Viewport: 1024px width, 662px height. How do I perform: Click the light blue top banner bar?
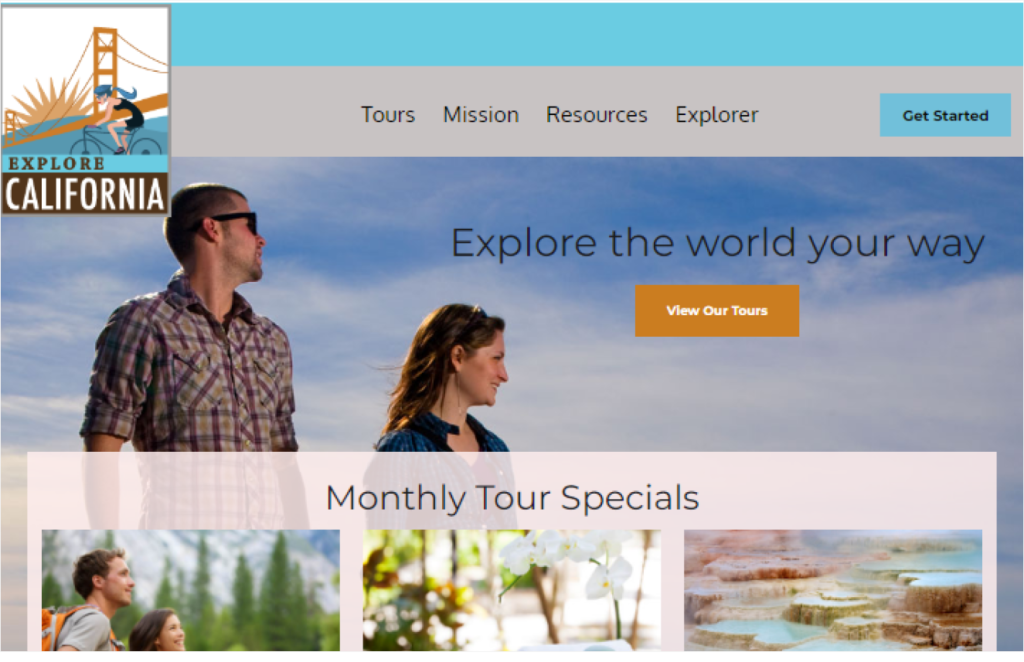597,35
